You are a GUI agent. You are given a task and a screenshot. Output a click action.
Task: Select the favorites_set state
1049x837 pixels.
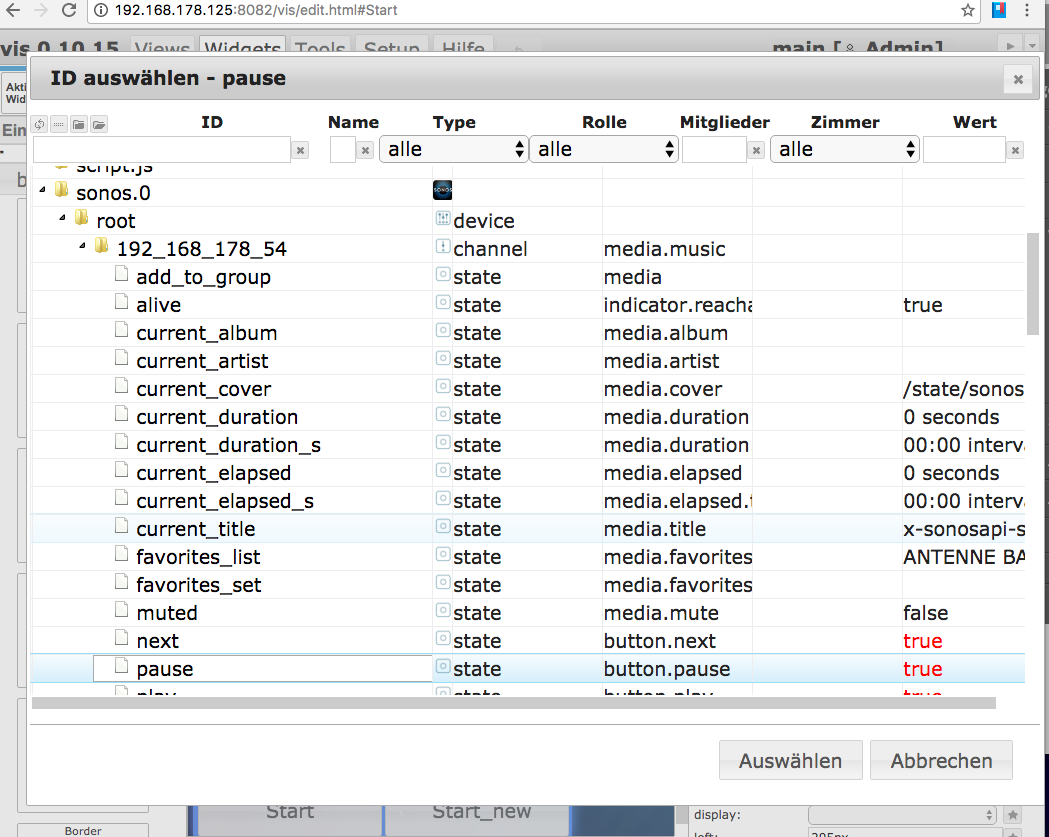[x=528, y=585]
